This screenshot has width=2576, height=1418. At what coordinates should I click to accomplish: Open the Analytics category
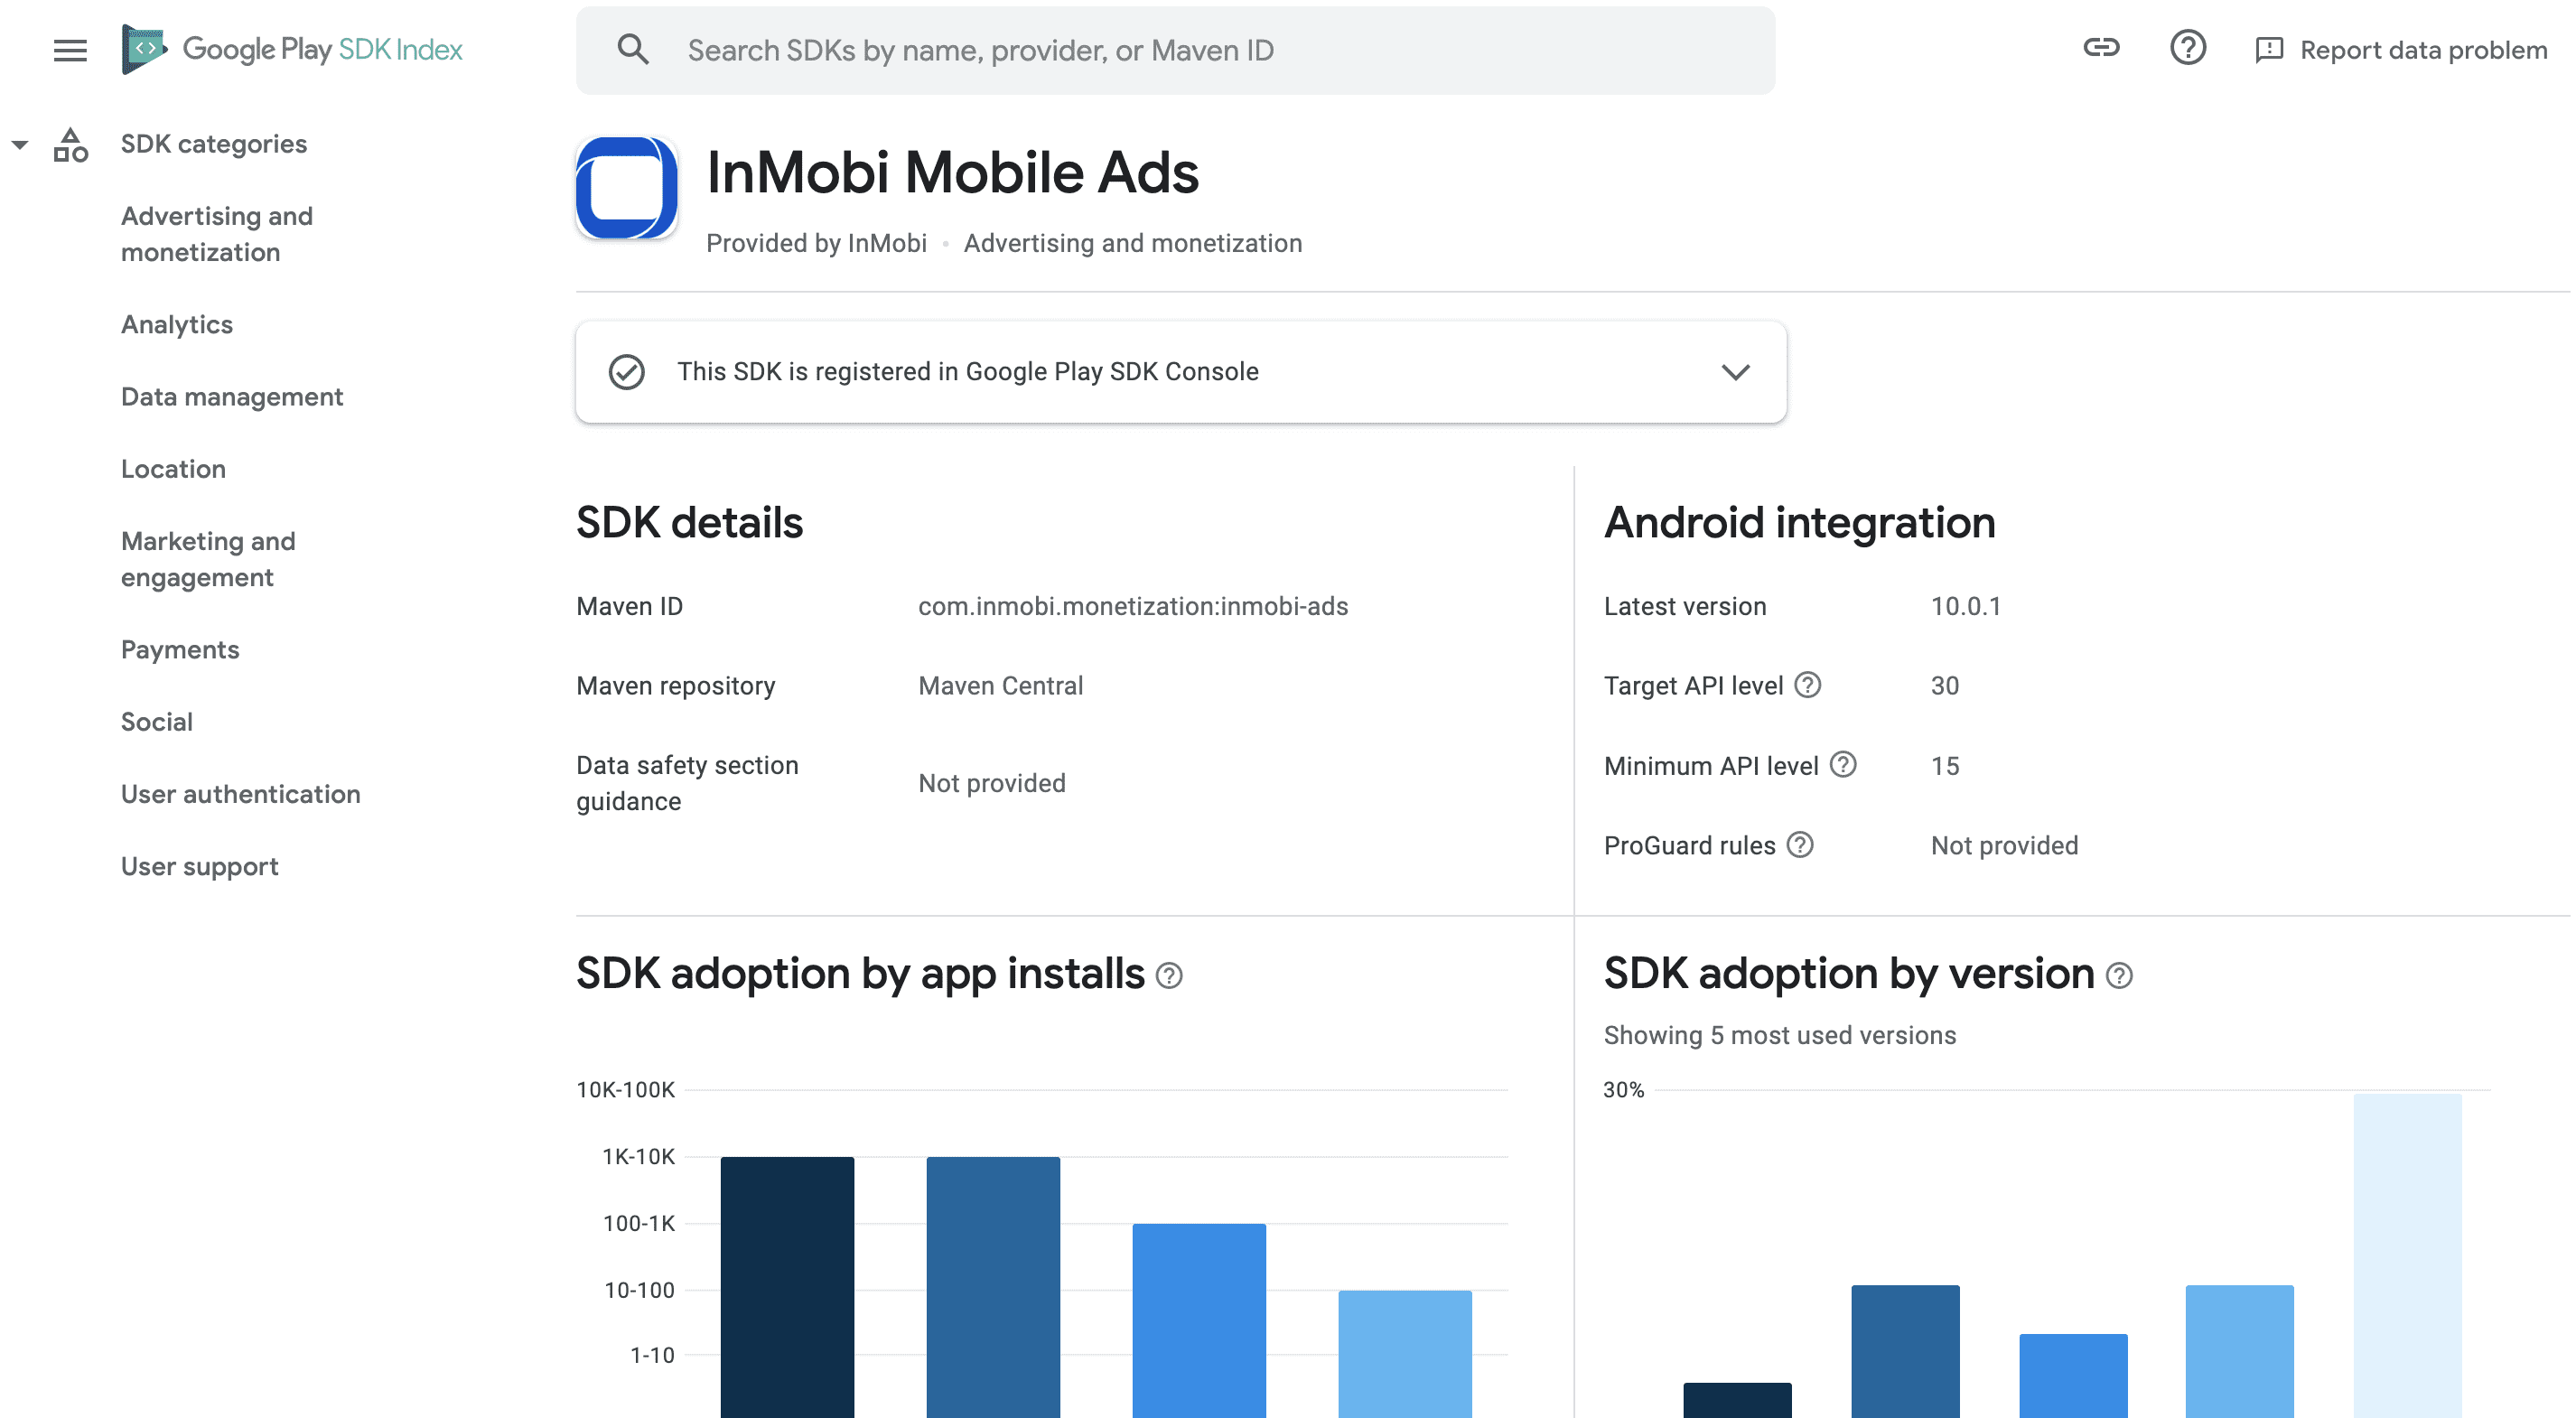pos(176,324)
